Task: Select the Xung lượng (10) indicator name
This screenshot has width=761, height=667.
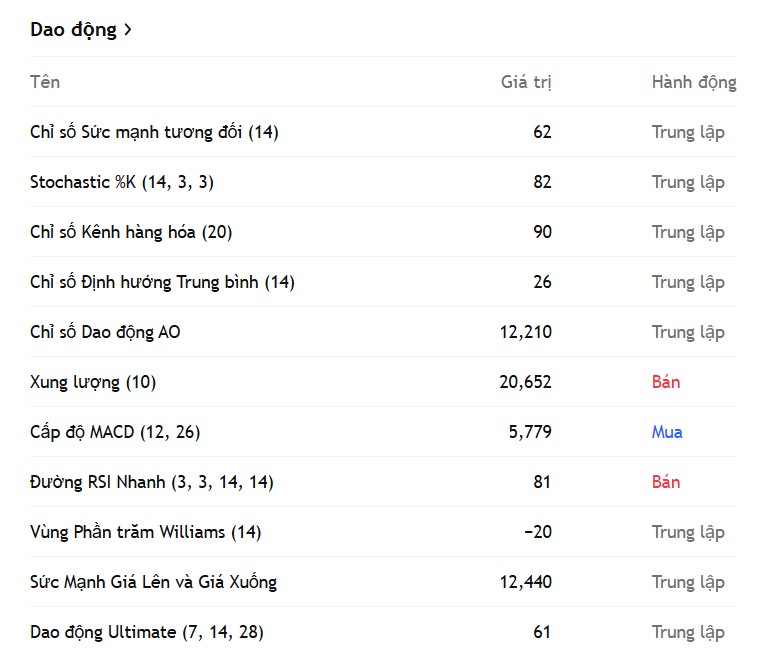Action: tap(93, 382)
